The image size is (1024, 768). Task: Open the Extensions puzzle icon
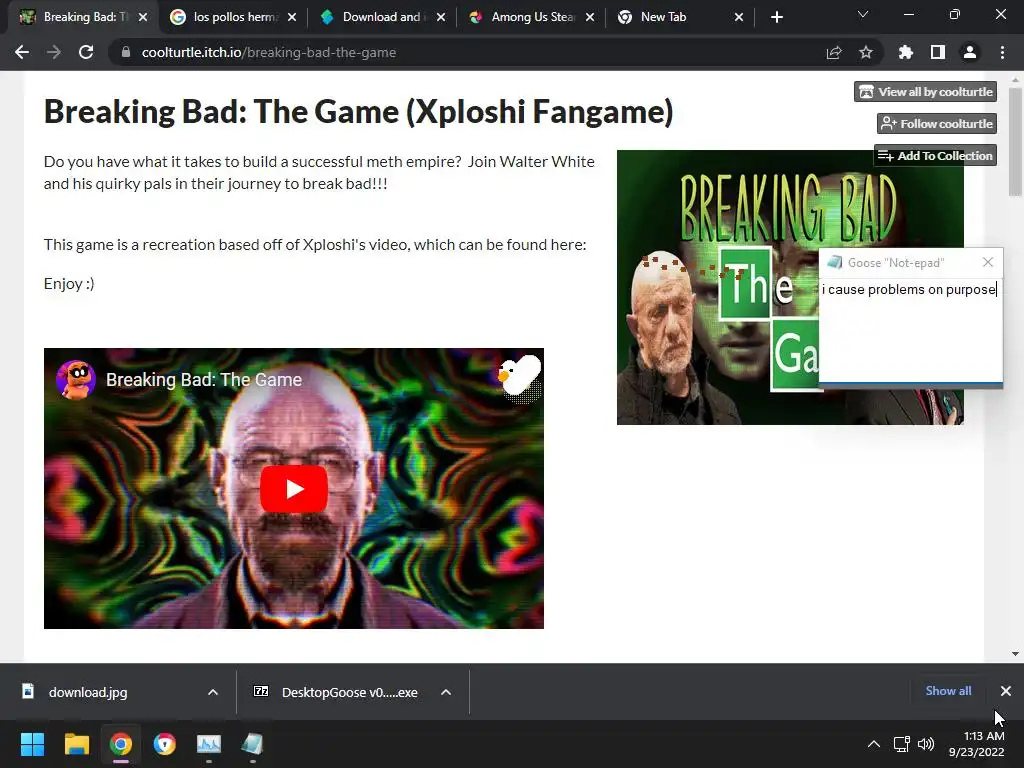[906, 52]
